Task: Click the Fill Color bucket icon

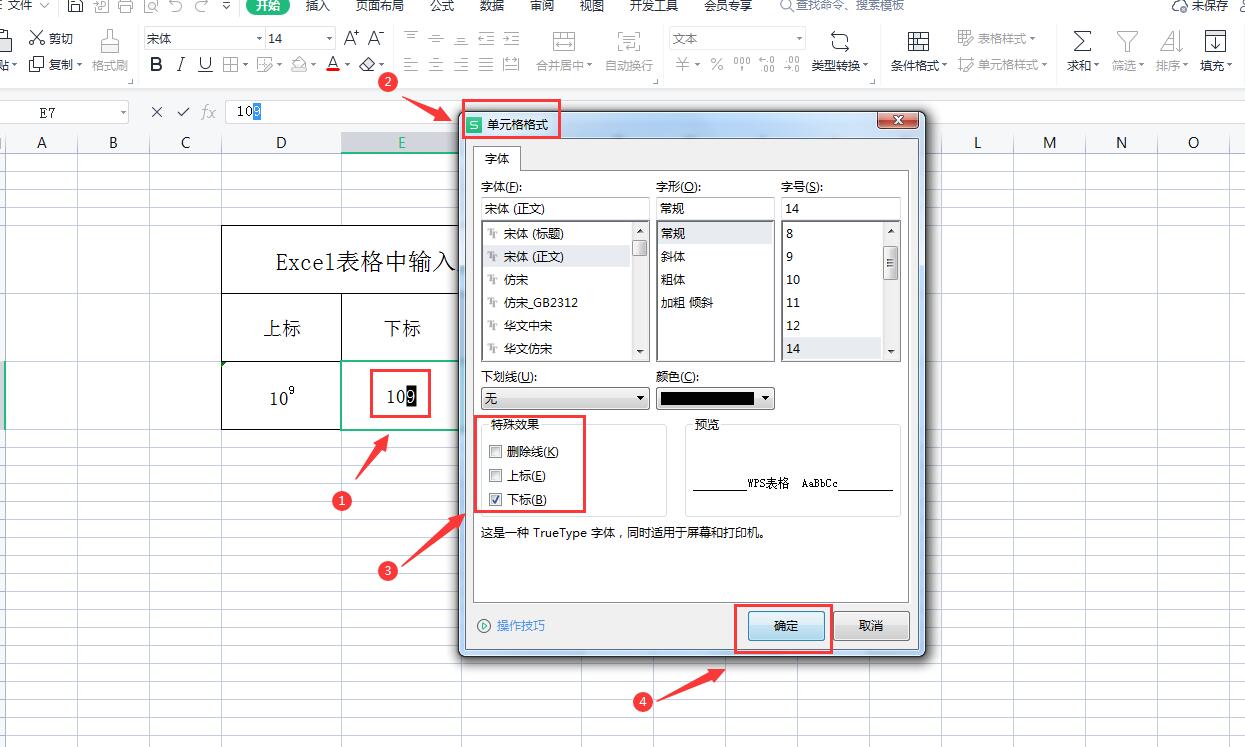Action: 298,64
